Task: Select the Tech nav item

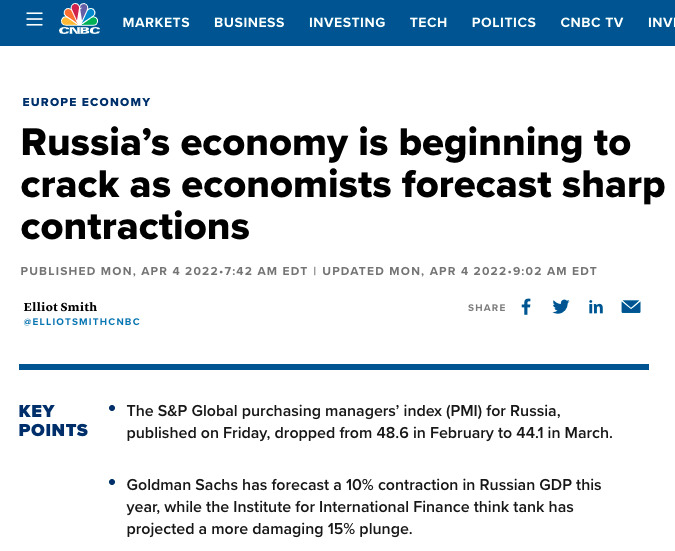Action: coord(428,22)
